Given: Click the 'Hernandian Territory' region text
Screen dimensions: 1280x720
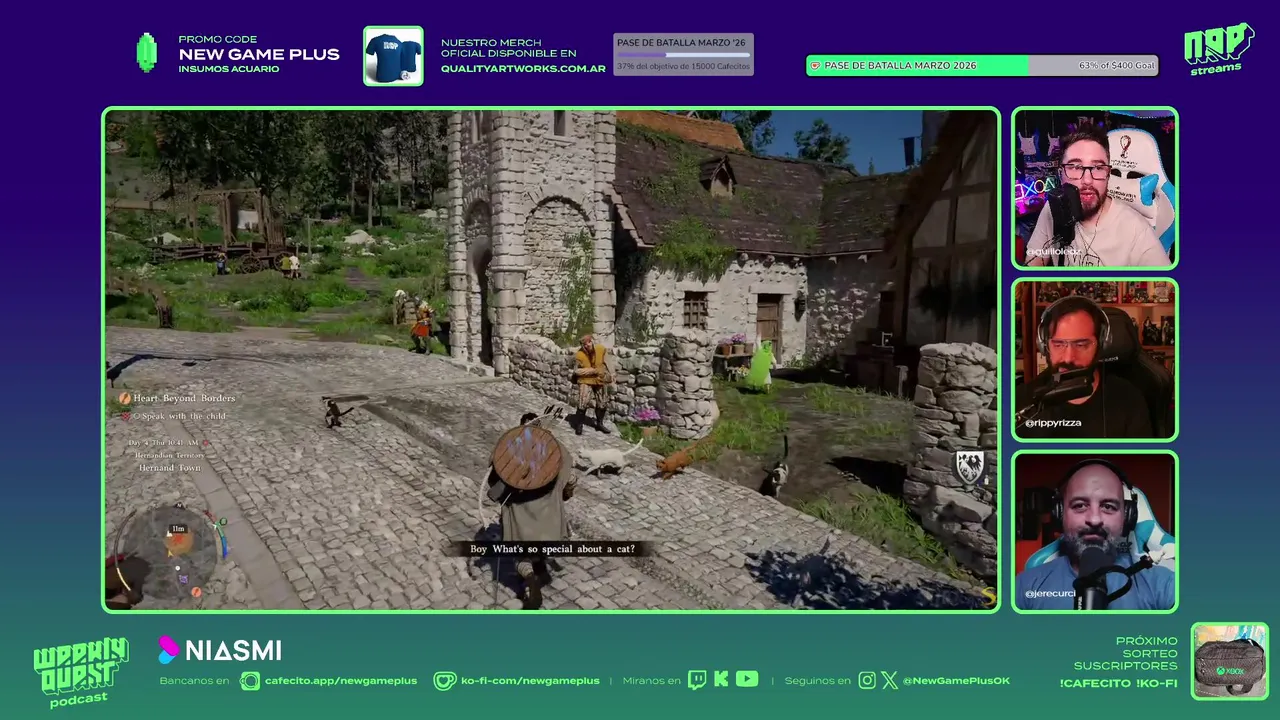Looking at the screenshot, I should [168, 455].
